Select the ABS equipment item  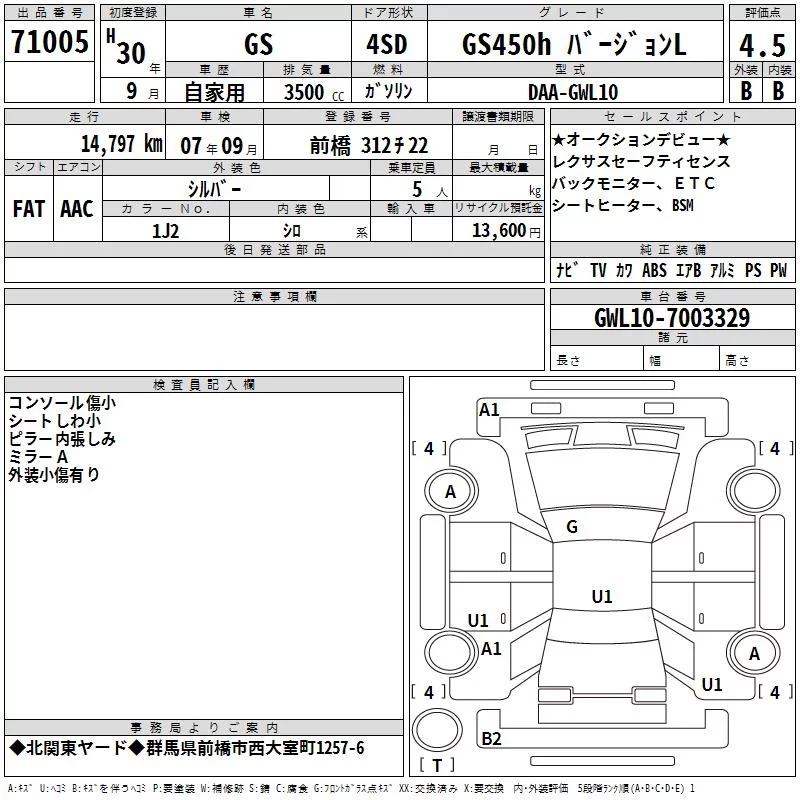tap(654, 270)
